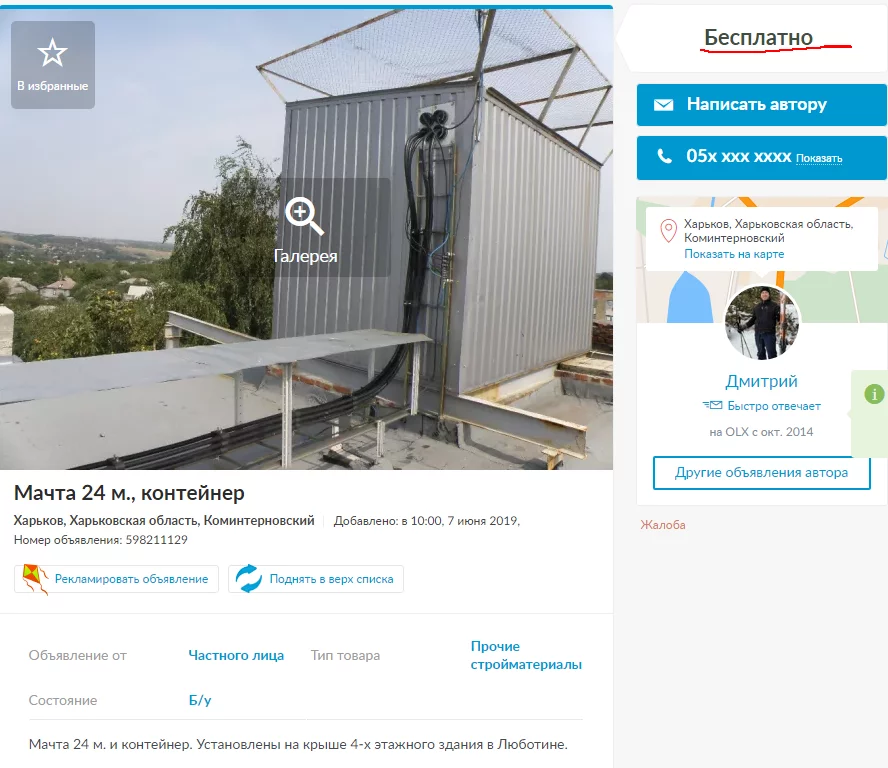Click the envelope icon to message author

coord(663,105)
